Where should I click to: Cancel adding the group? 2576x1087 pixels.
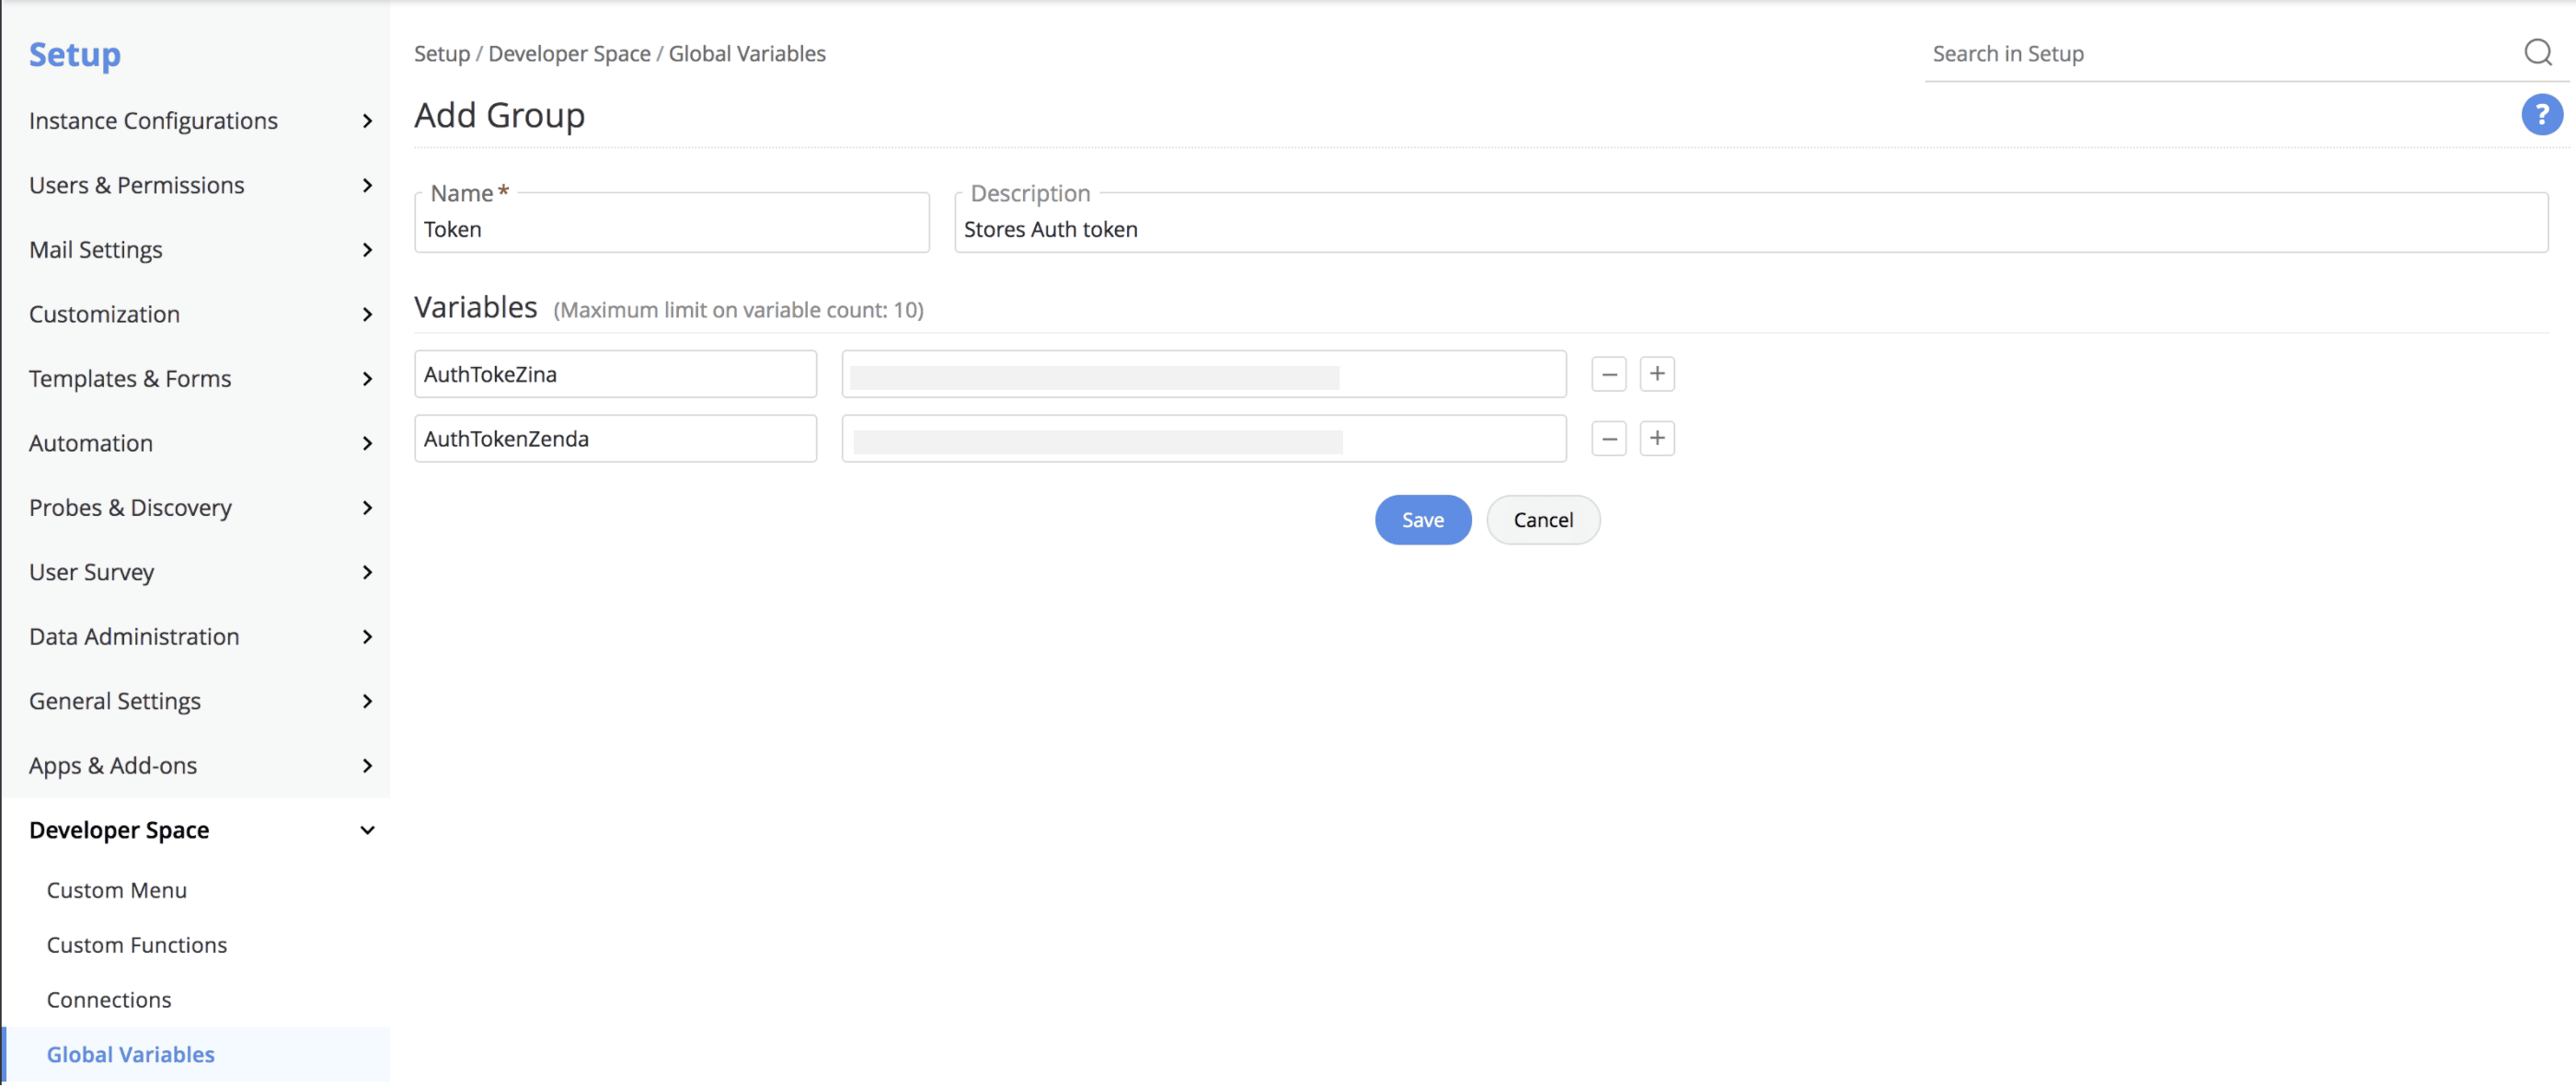(x=1542, y=520)
